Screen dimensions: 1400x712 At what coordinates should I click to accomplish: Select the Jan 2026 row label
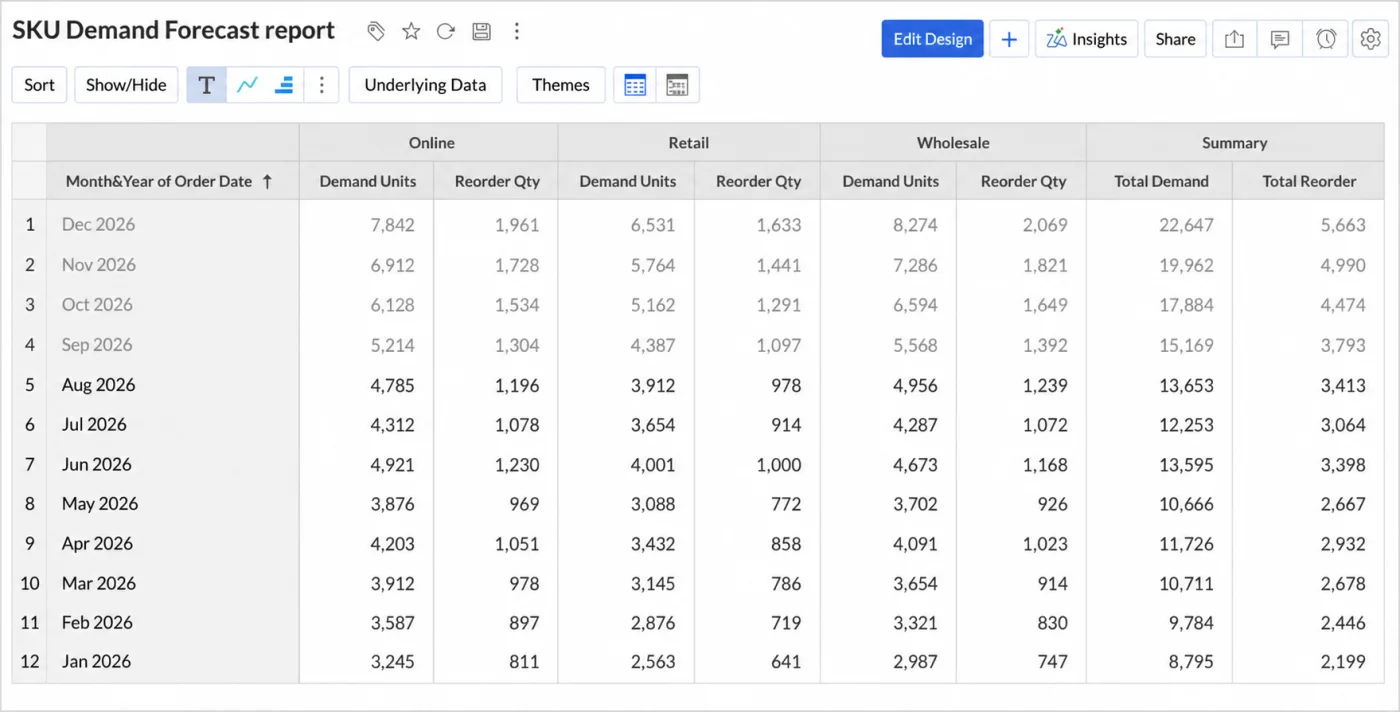(96, 662)
